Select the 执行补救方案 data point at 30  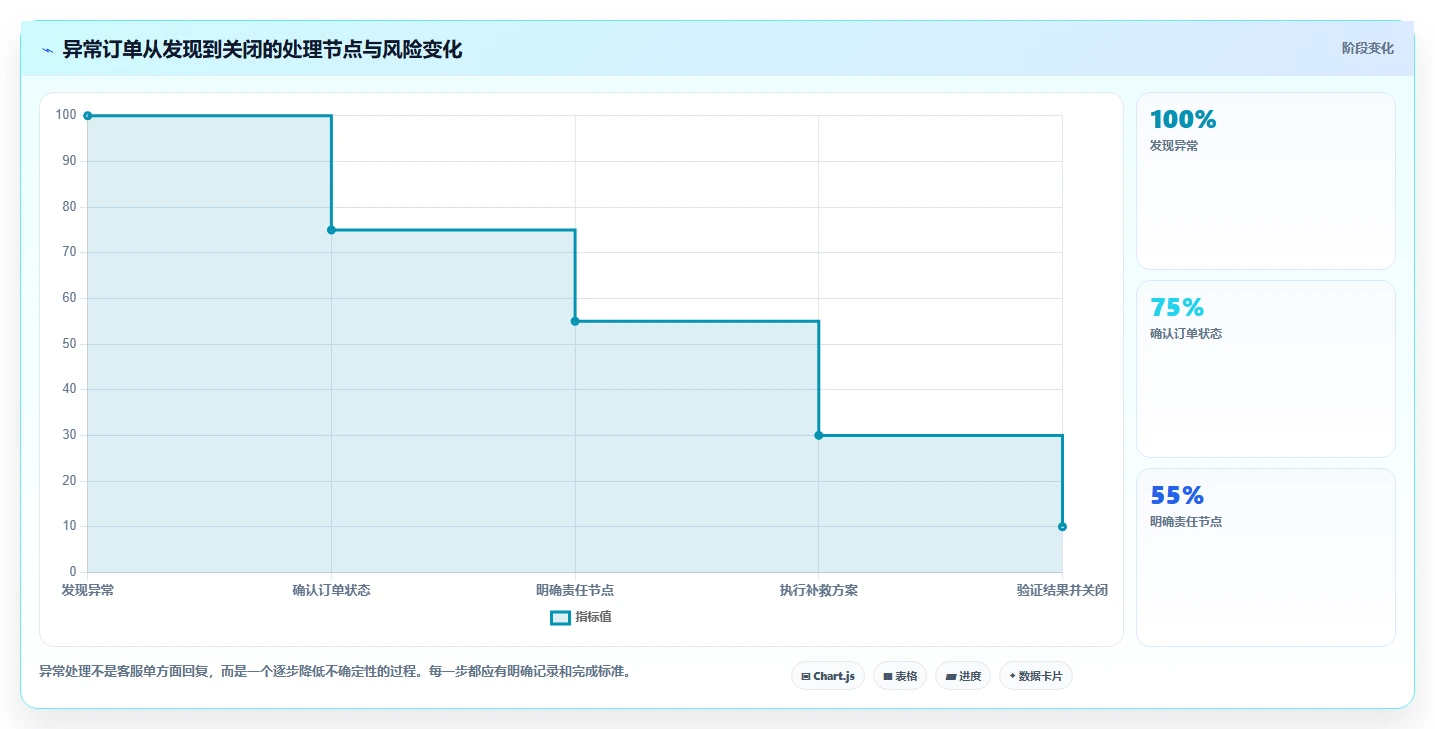(819, 435)
